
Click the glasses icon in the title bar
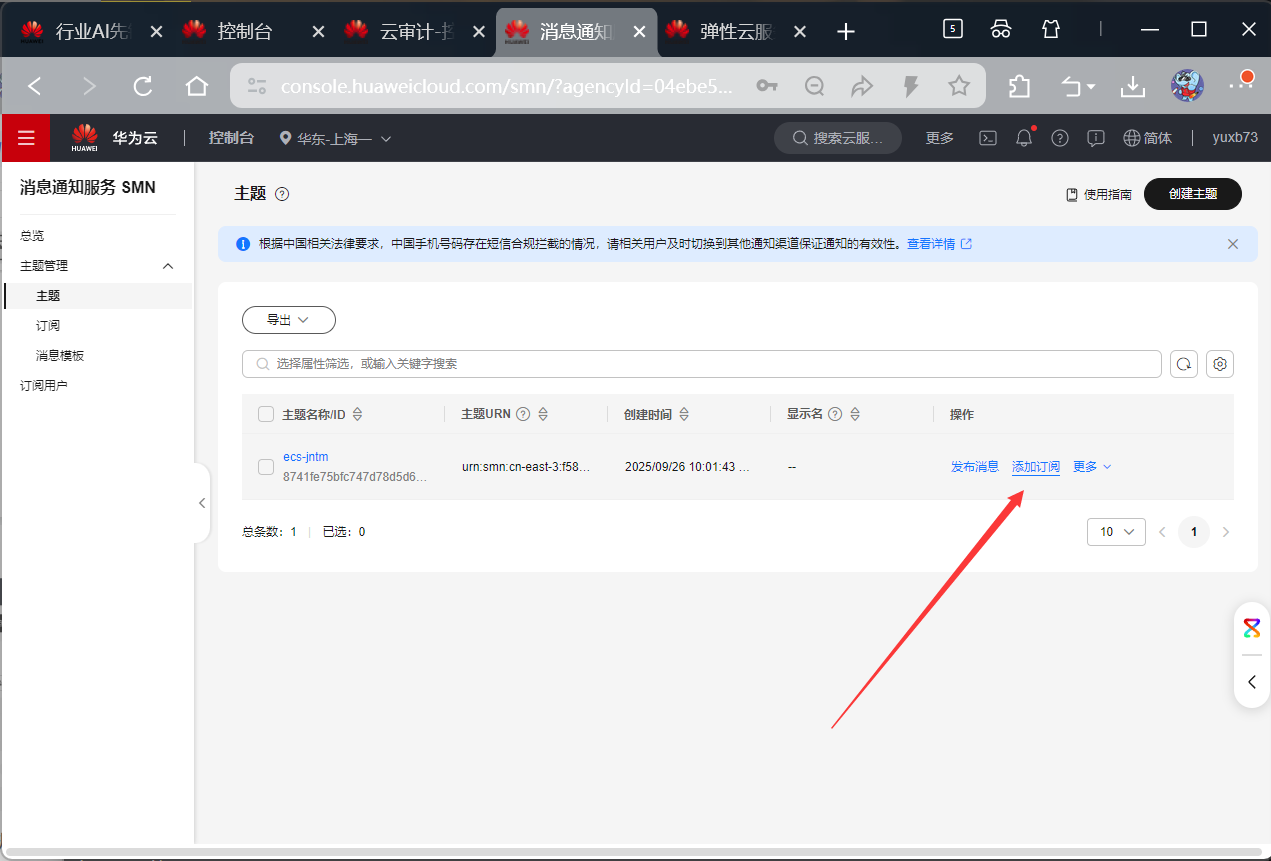(x=1001, y=30)
